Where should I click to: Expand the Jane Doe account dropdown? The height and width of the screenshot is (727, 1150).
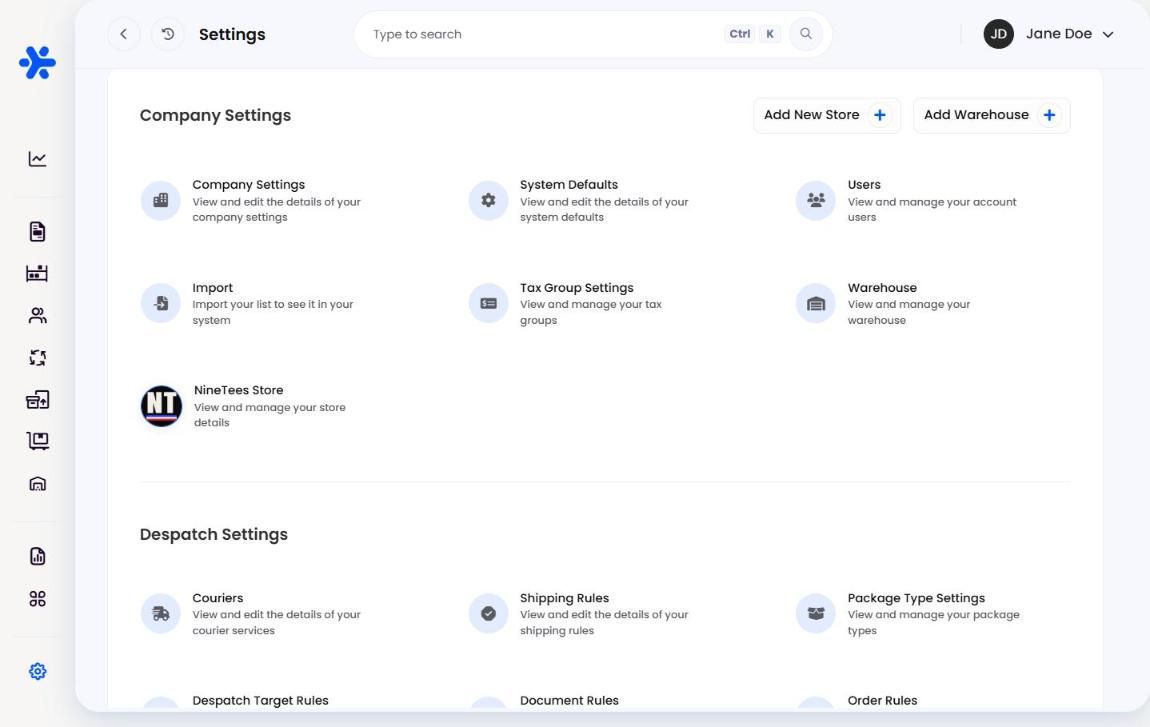(1107, 34)
